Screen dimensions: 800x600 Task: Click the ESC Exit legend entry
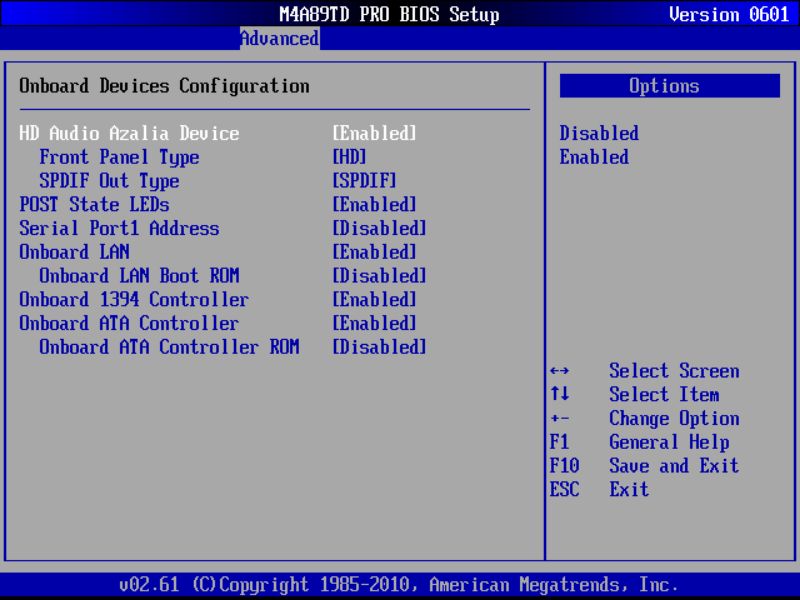632,490
